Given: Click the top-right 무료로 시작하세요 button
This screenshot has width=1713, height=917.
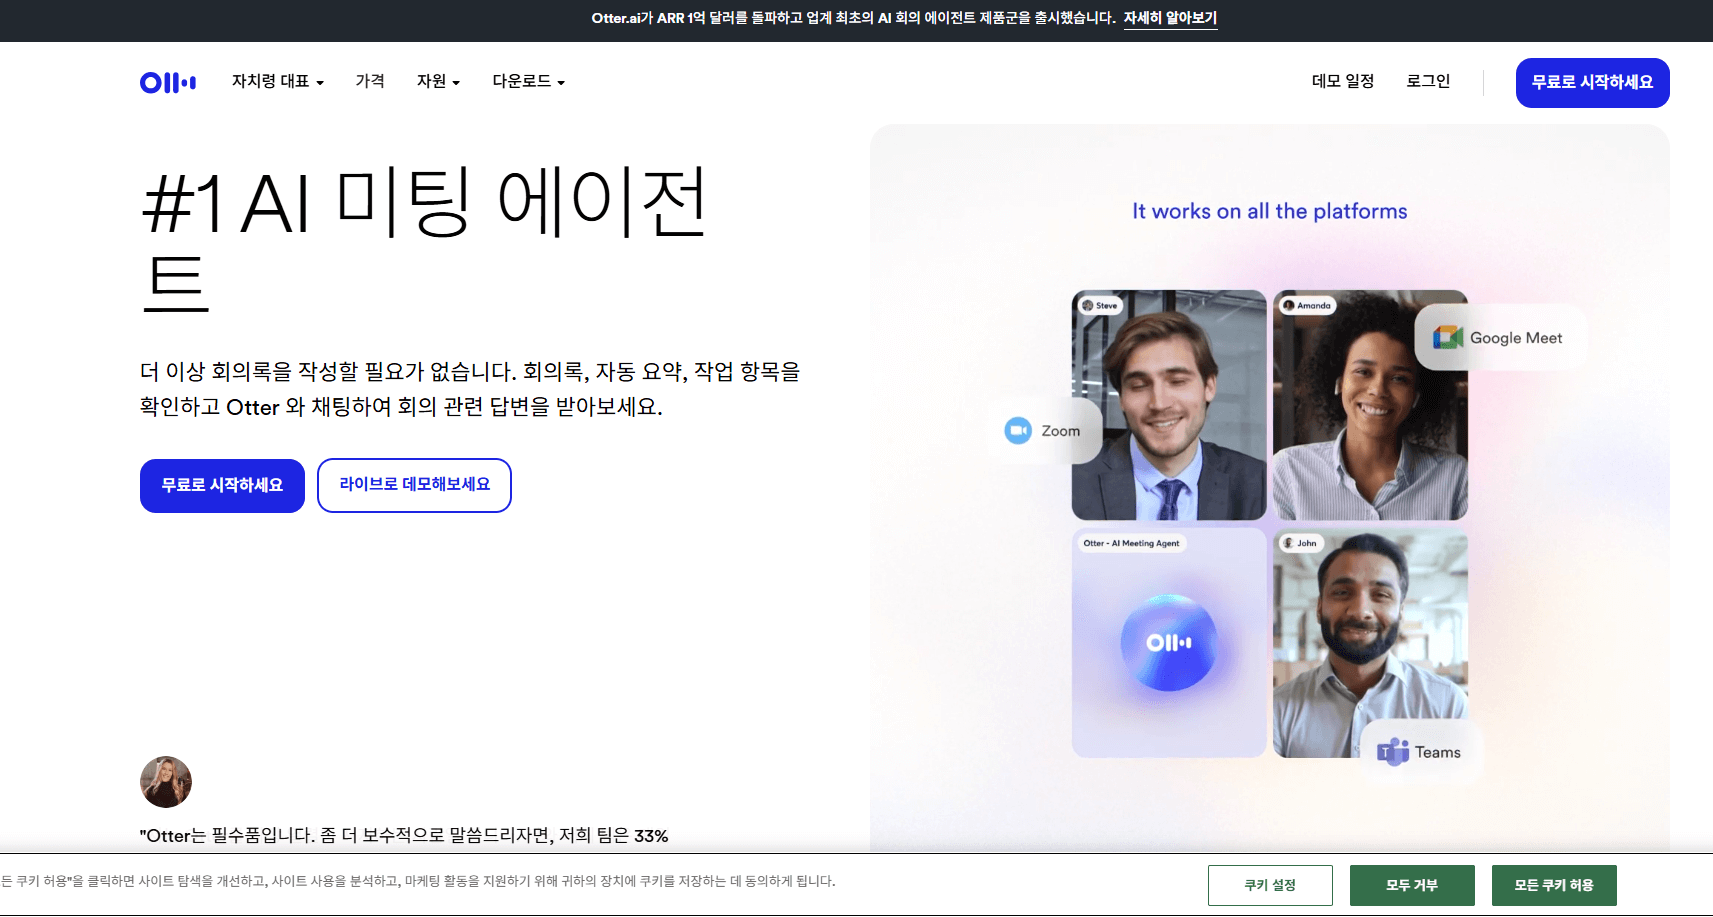Looking at the screenshot, I should 1591,82.
